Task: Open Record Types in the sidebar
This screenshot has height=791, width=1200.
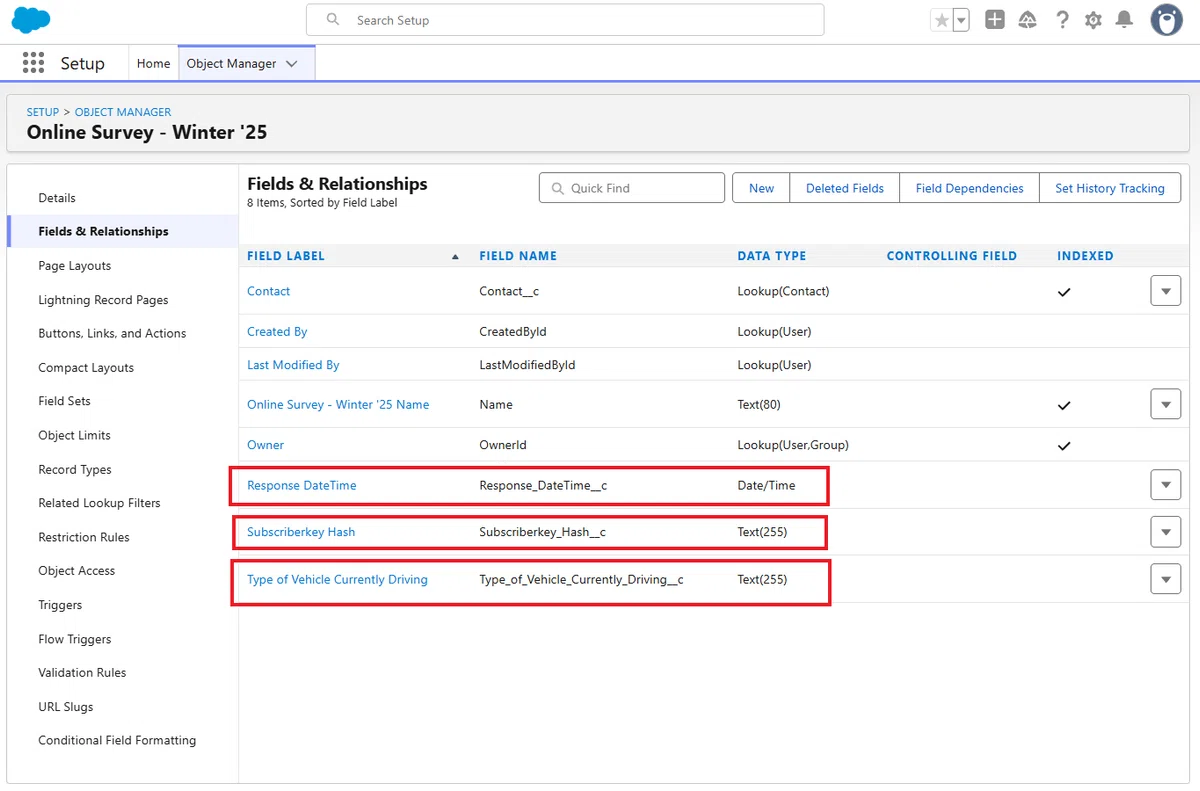Action: tap(75, 469)
